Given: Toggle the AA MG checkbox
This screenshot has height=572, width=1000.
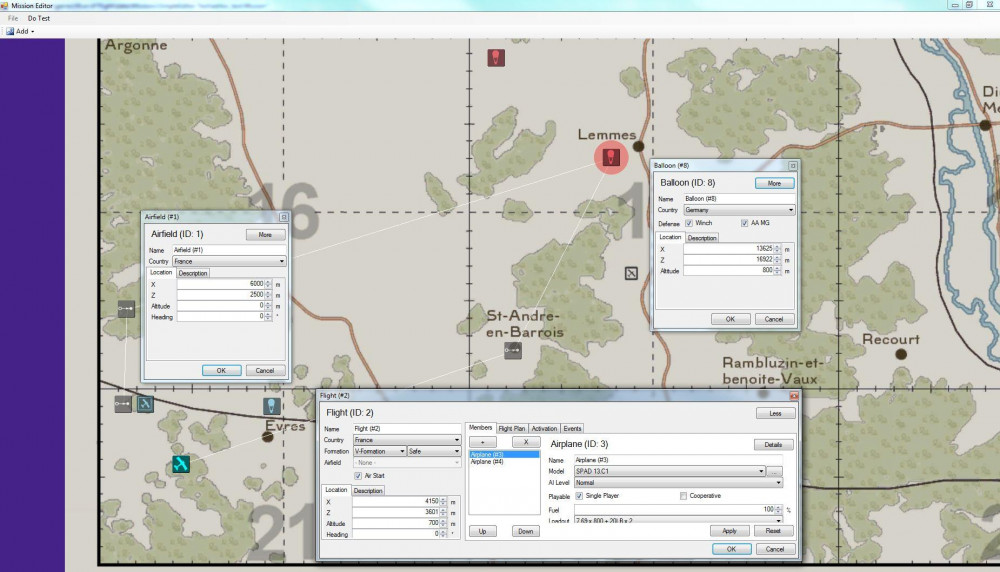Looking at the screenshot, I should tap(743, 223).
